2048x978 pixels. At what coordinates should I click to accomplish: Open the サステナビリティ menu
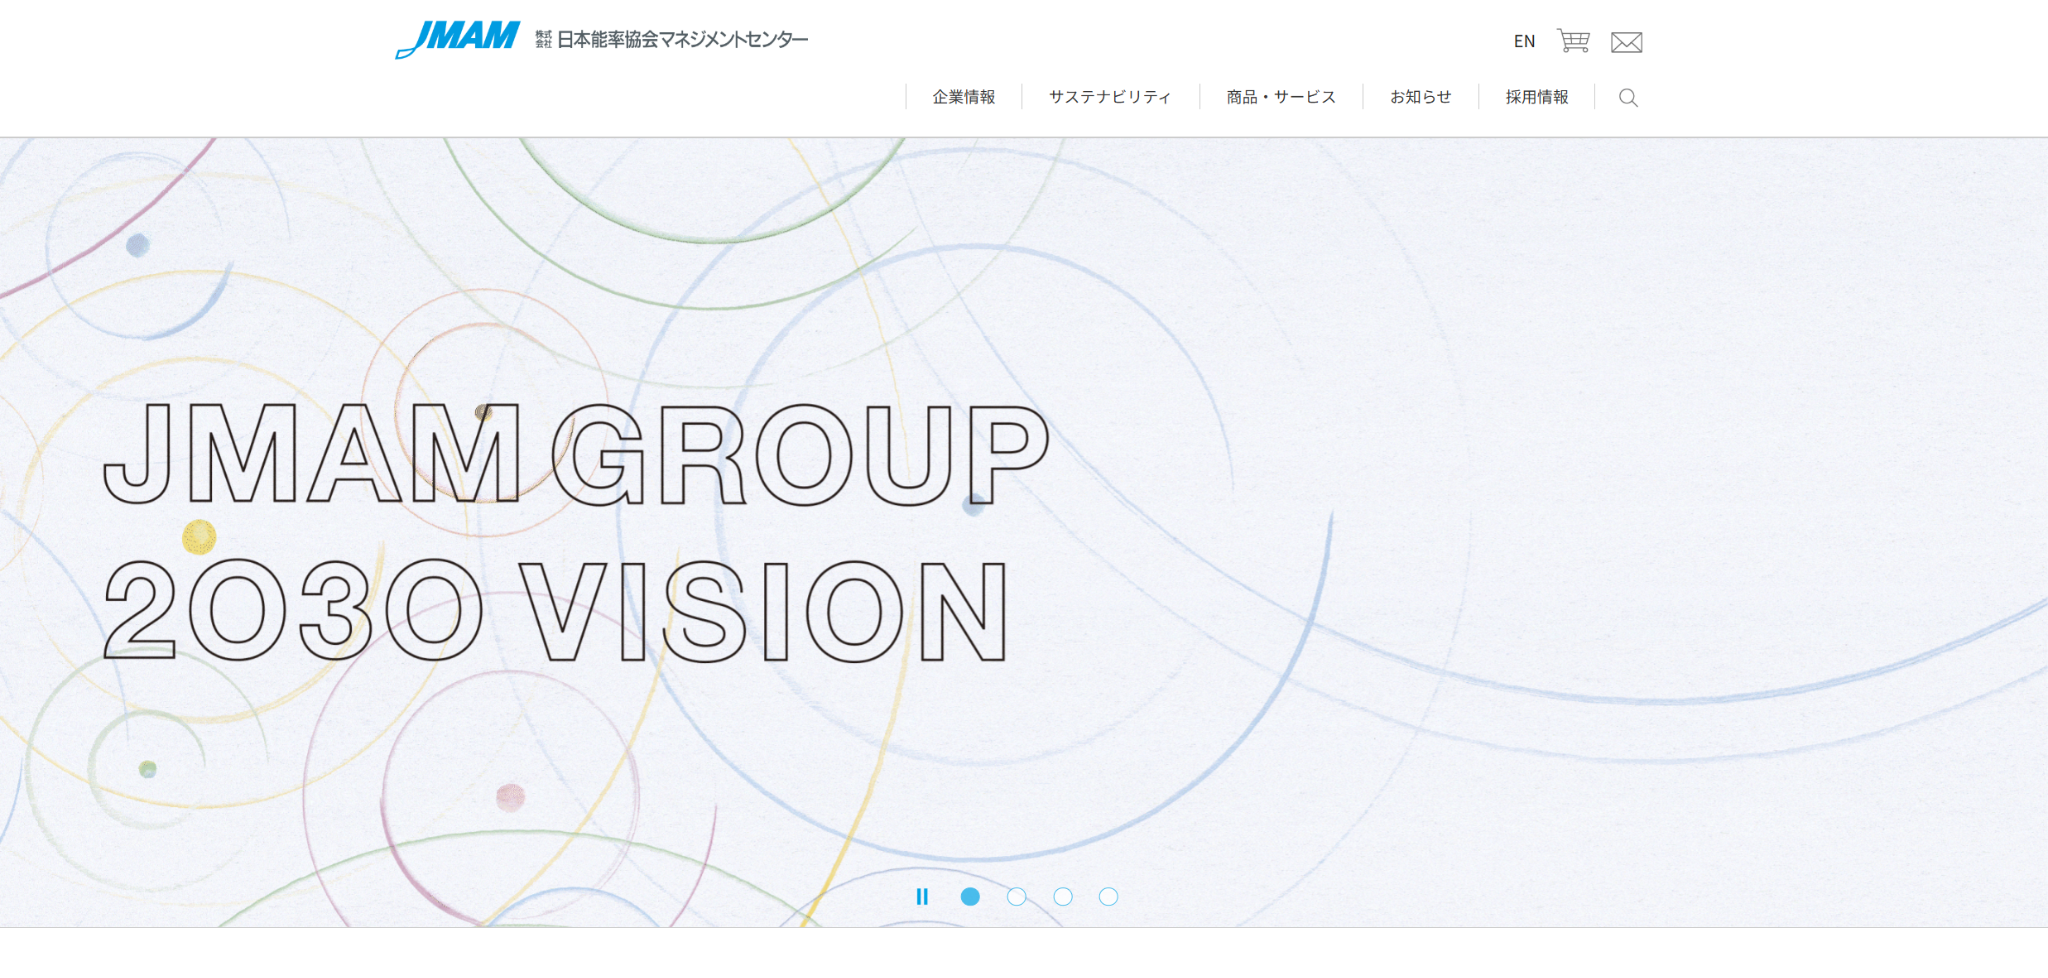[1110, 97]
